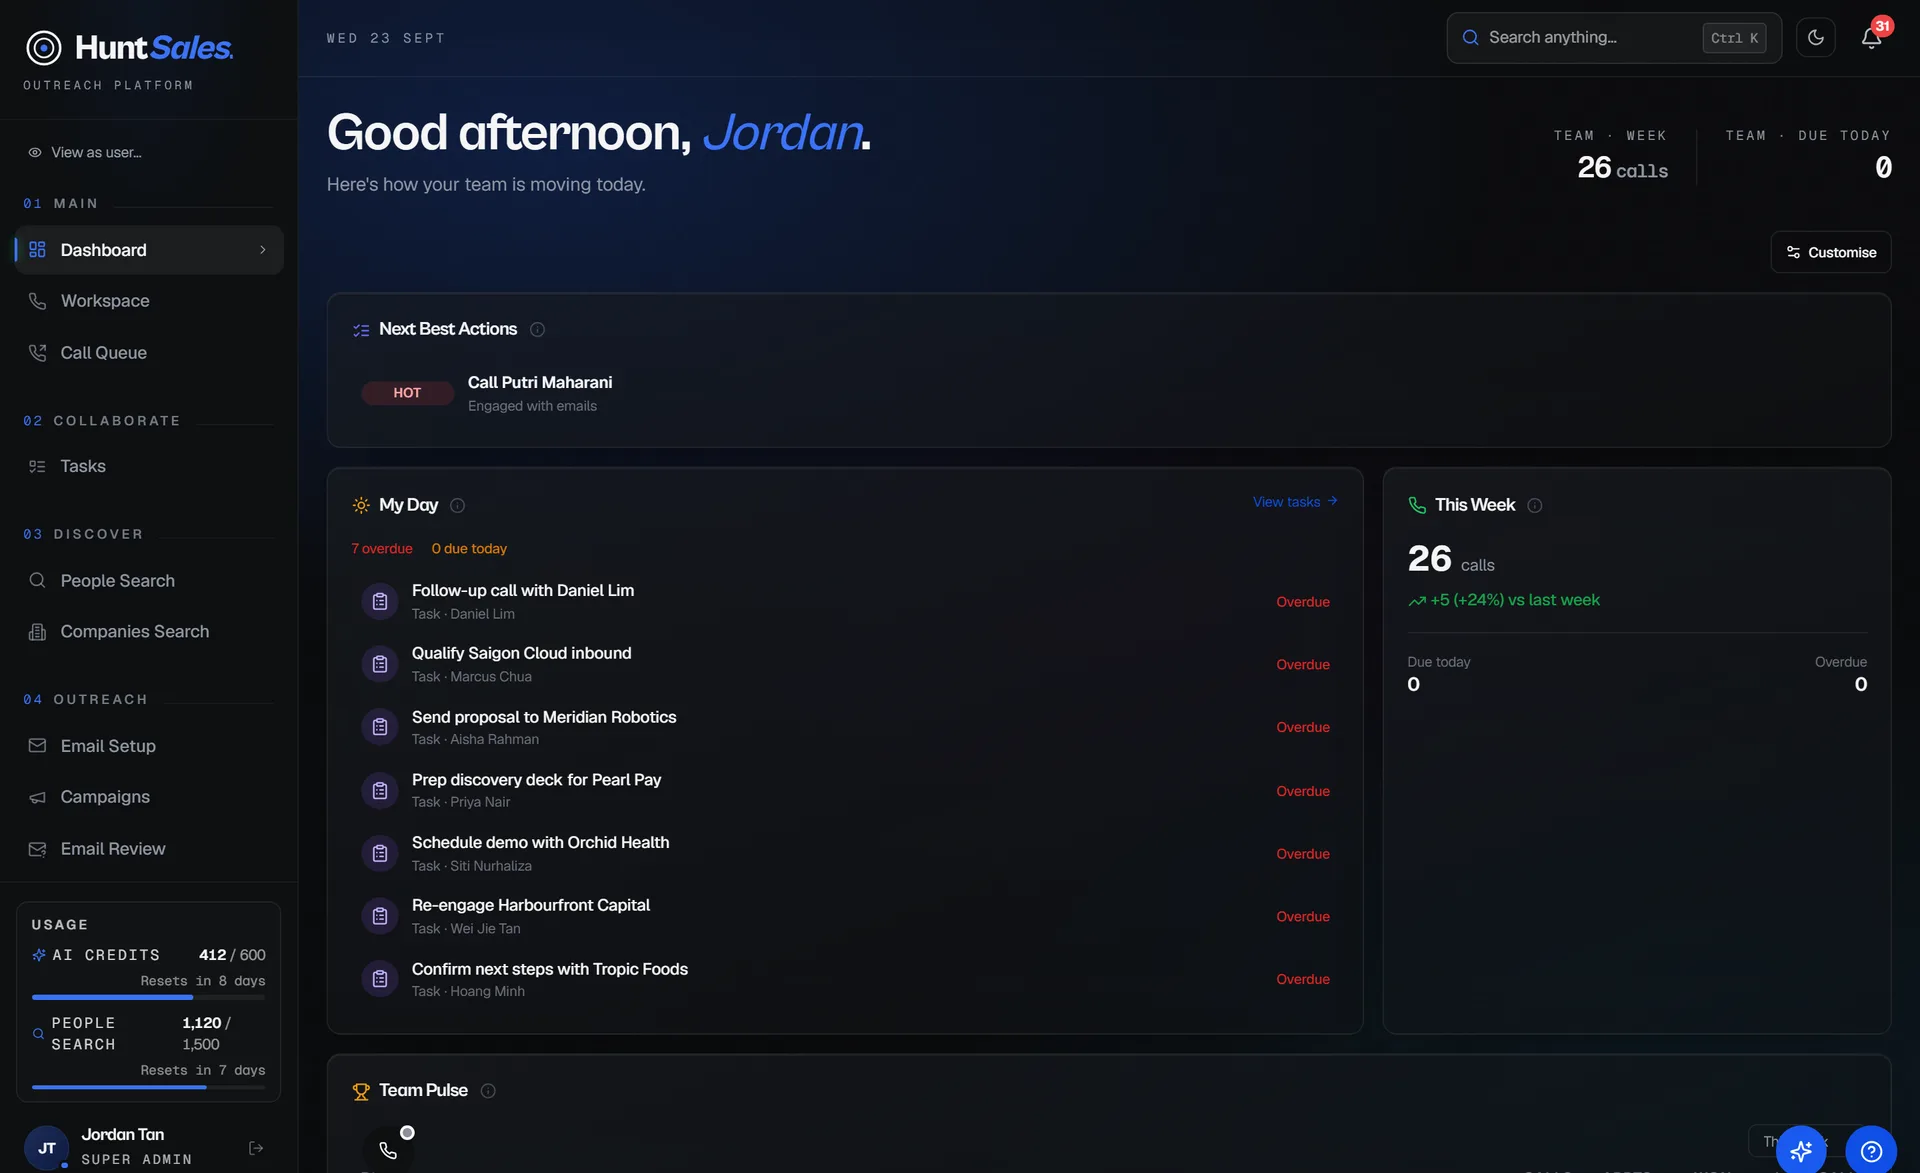
Task: Open notifications bell with 31 badge
Action: 1871,38
